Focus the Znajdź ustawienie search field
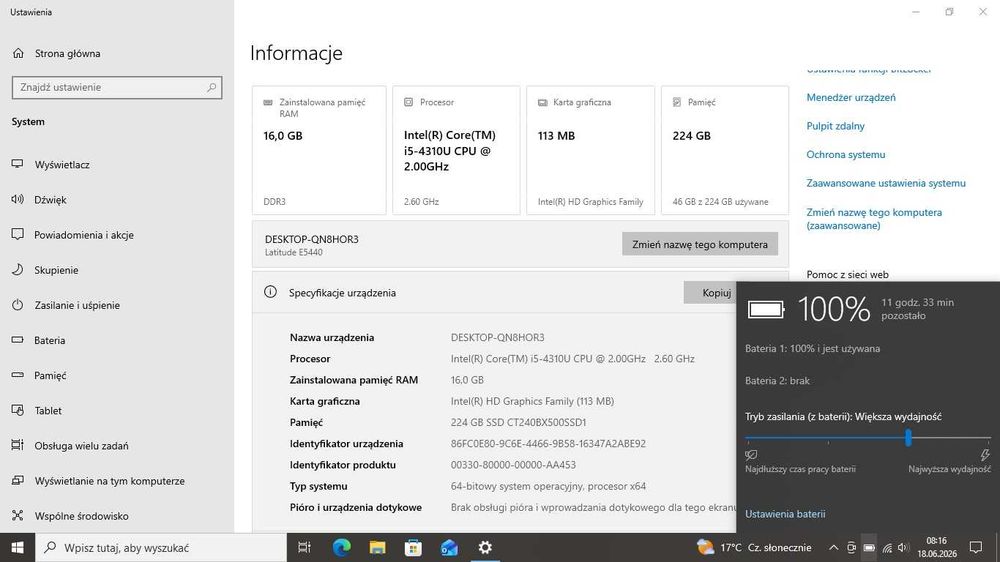The height and width of the screenshot is (562, 1000). point(117,87)
